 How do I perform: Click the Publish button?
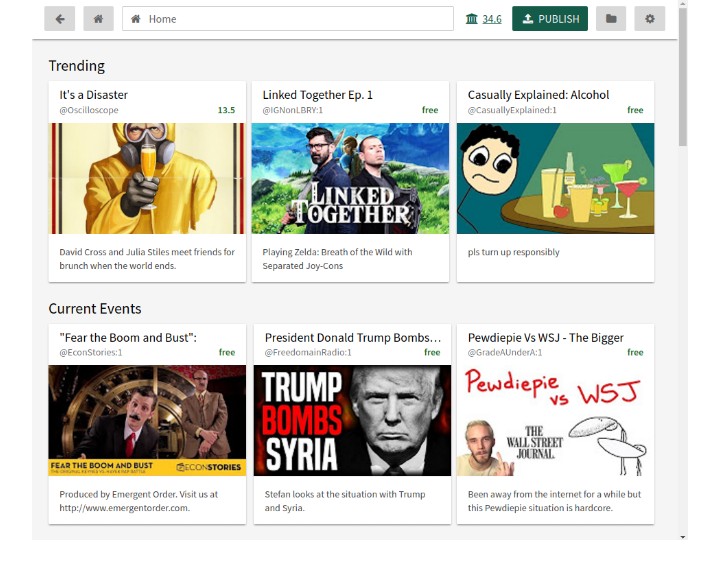[x=550, y=19]
